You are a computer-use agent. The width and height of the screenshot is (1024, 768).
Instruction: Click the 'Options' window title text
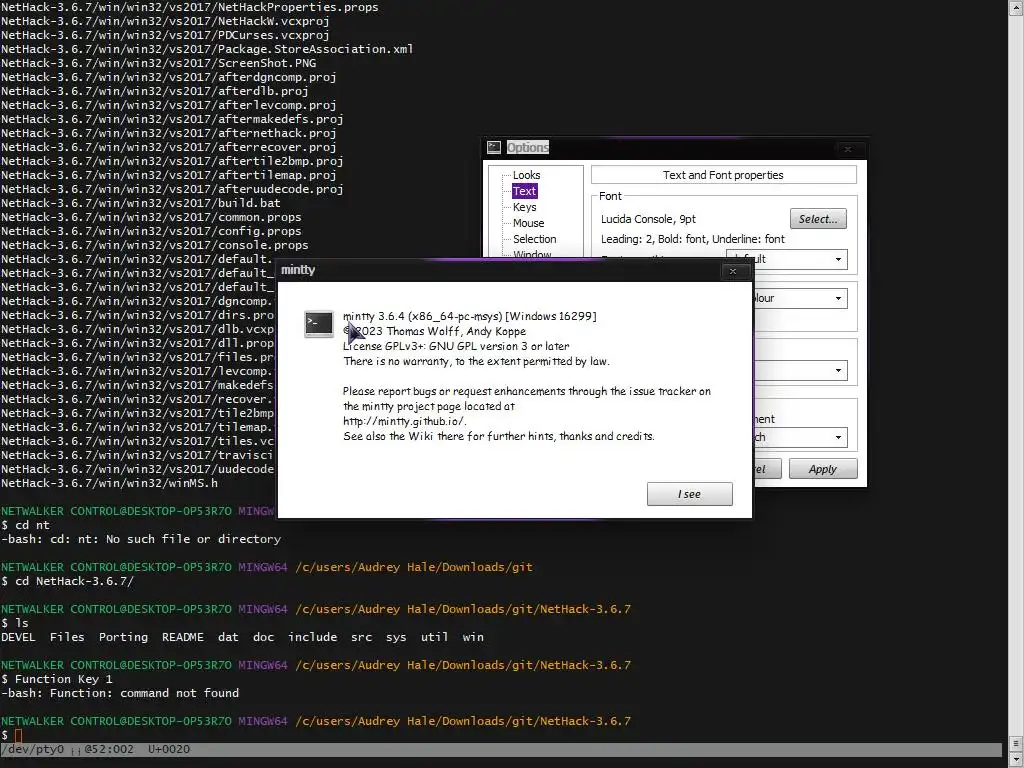[528, 148]
